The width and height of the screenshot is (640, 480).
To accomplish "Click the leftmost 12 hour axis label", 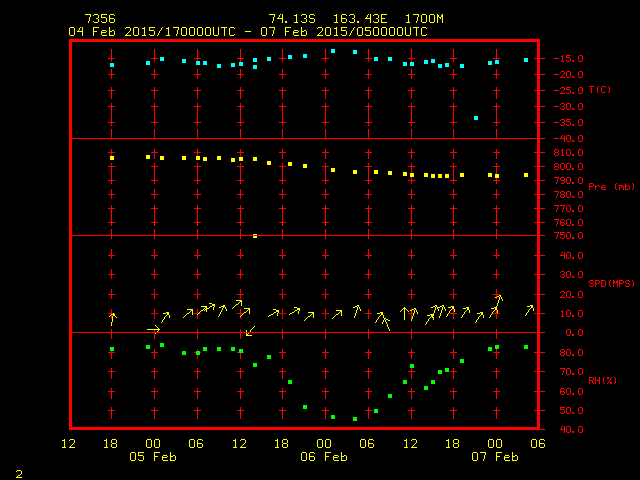I will pyautogui.click(x=68, y=444).
